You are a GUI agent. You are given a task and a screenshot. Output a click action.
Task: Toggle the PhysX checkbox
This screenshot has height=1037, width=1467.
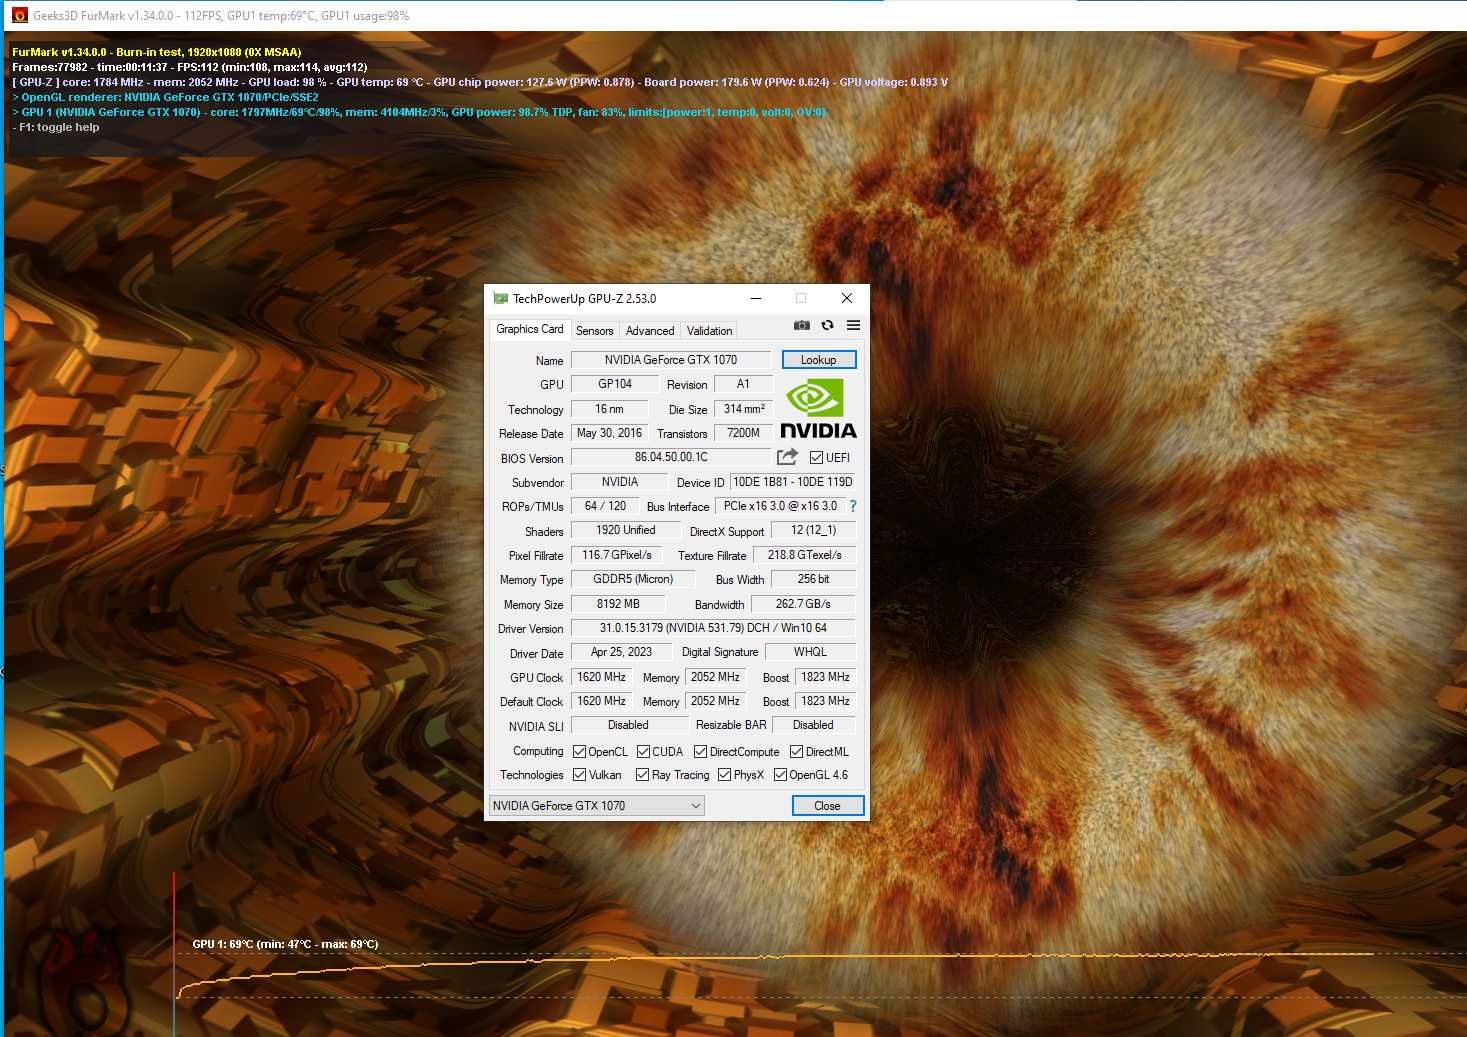pyautogui.click(x=724, y=775)
